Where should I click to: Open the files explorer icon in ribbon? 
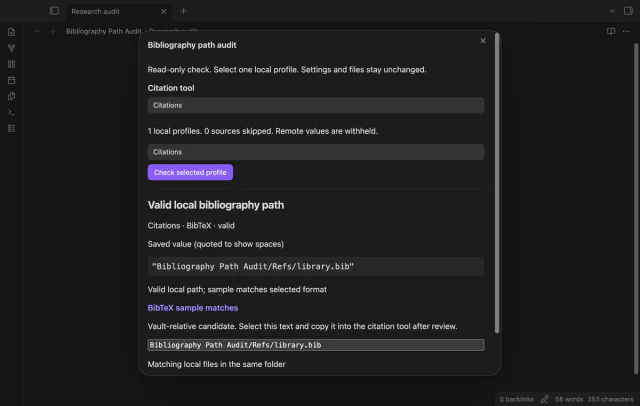pos(11,32)
